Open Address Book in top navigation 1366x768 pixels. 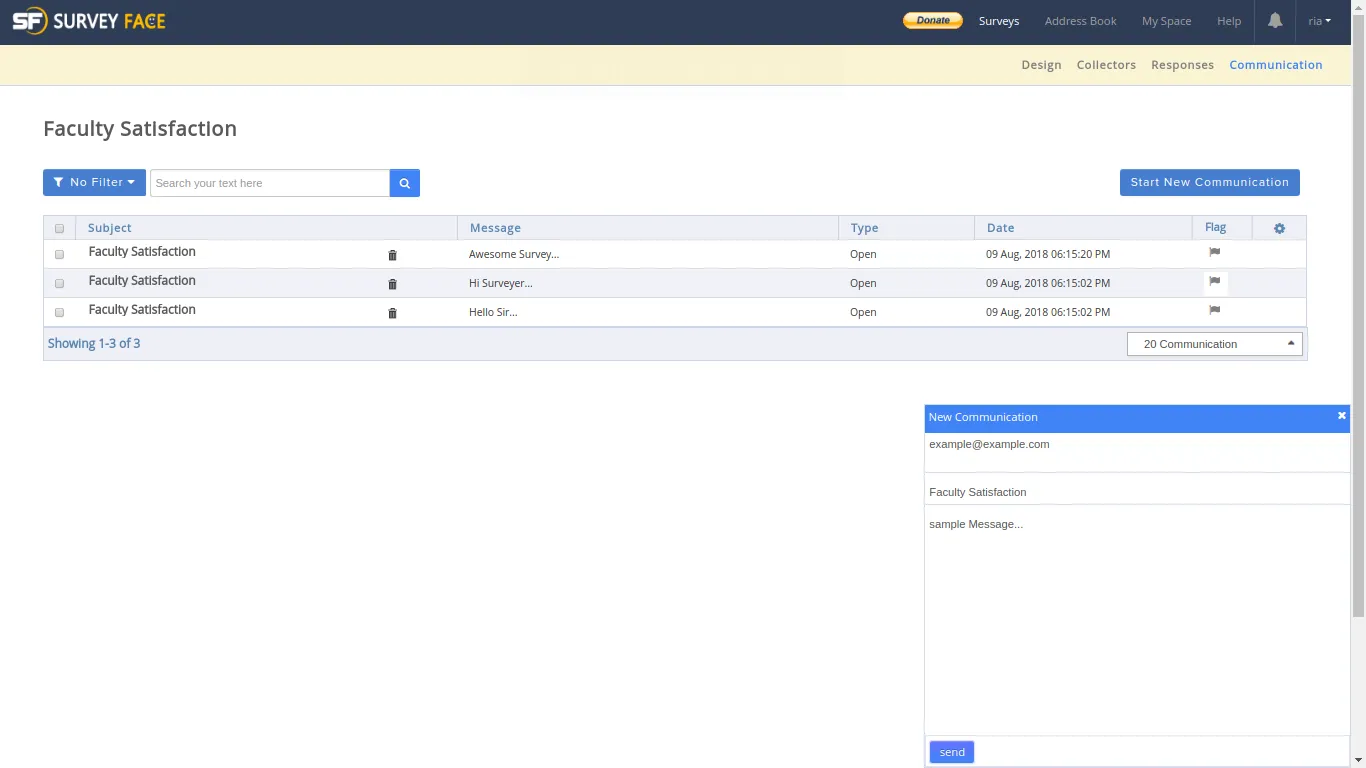1080,21
